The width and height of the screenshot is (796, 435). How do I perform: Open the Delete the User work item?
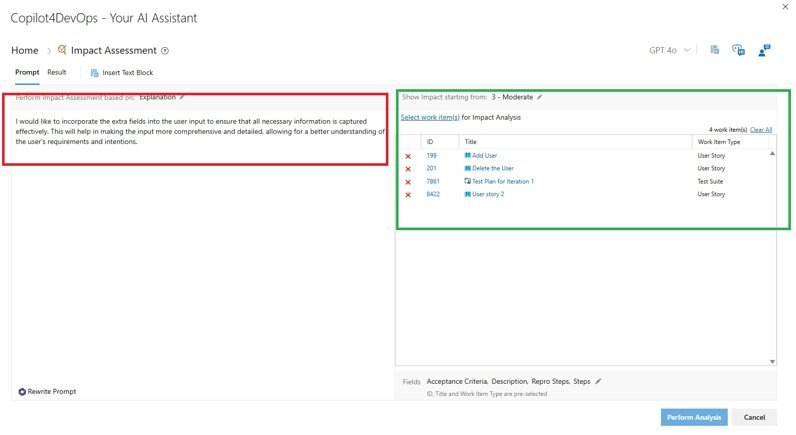492,168
